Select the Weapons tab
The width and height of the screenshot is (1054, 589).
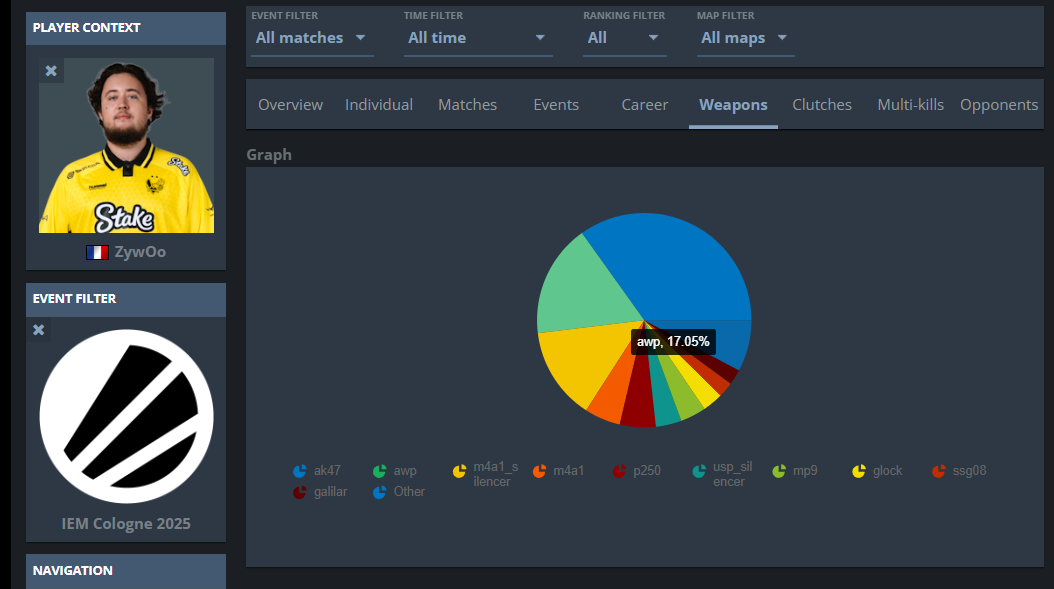tap(733, 105)
